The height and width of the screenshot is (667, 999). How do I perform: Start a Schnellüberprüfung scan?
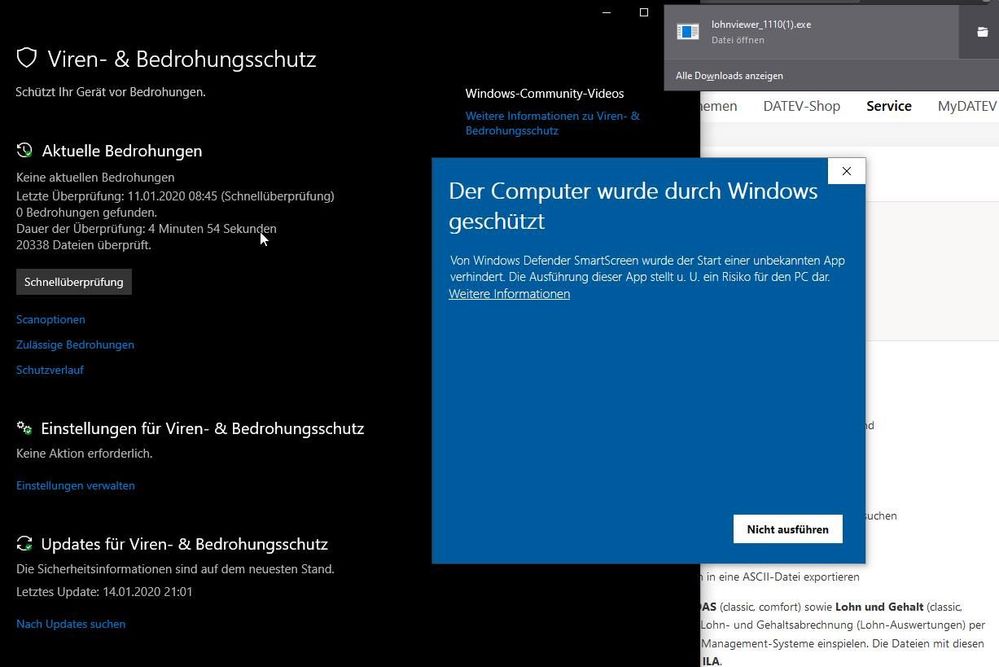[74, 282]
